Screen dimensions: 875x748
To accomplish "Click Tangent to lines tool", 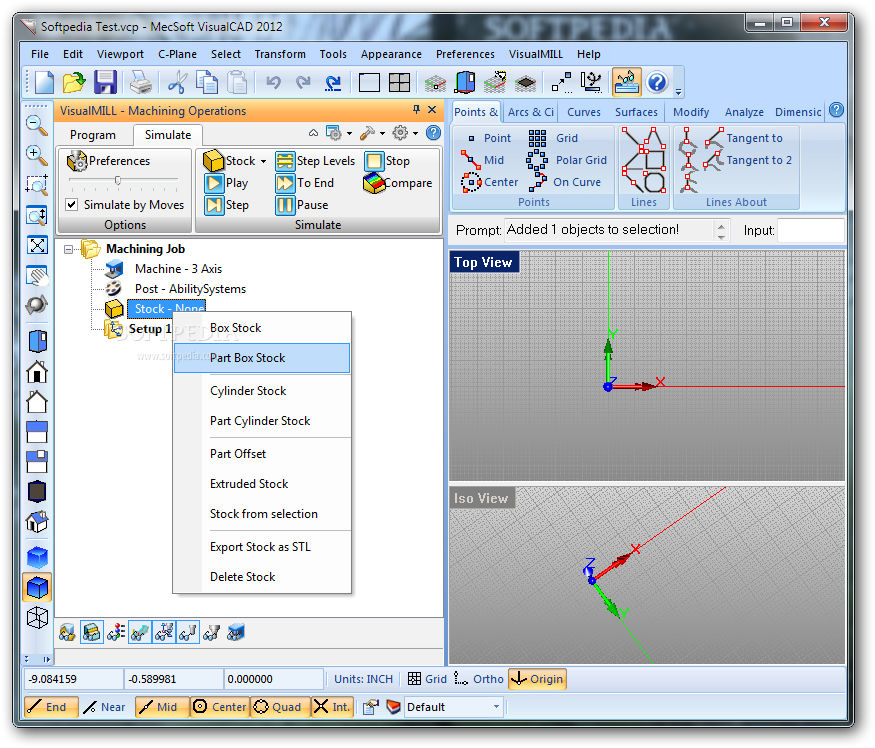I will pos(744,138).
